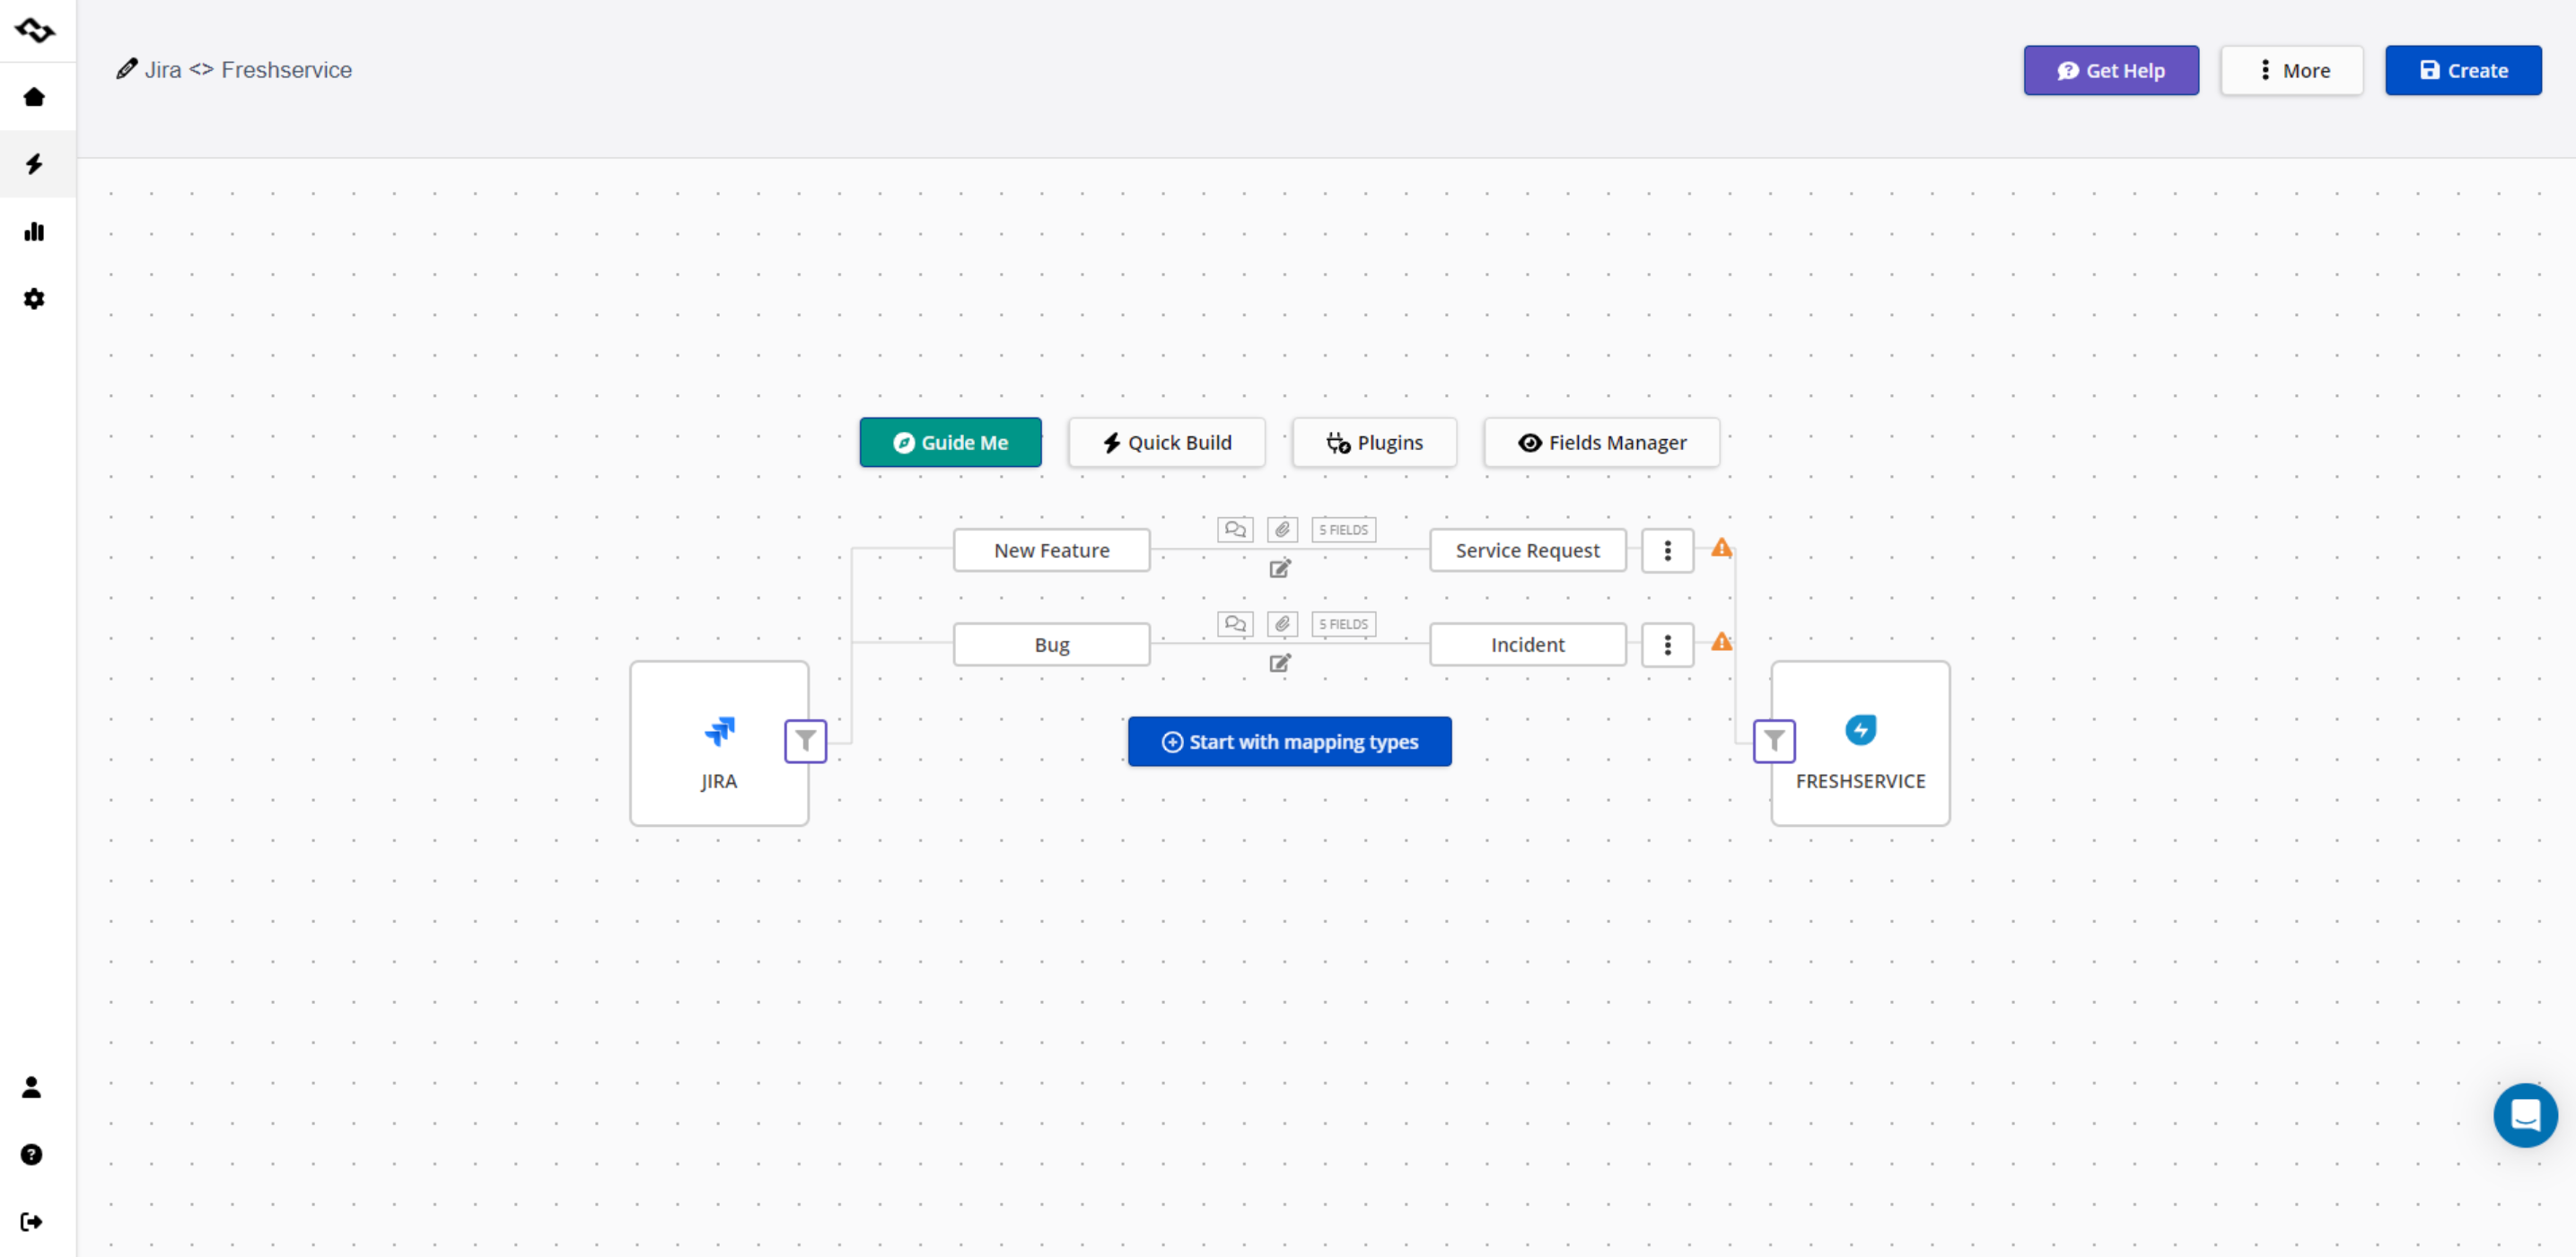Click the logout icon in sidebar

click(32, 1221)
